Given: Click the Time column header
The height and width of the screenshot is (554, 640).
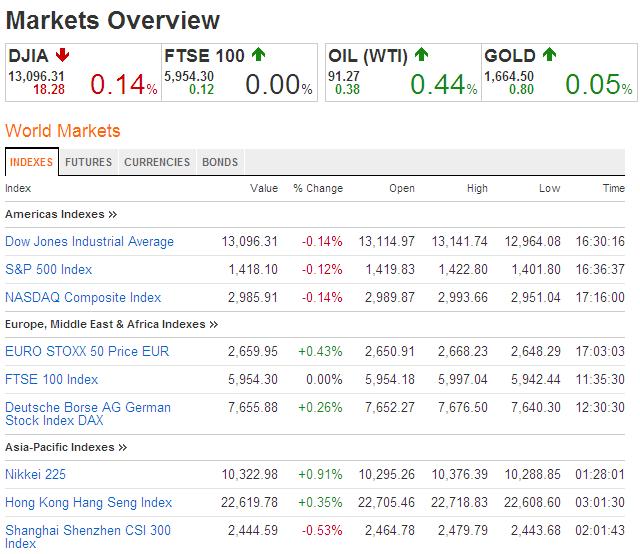Looking at the screenshot, I should point(614,188).
